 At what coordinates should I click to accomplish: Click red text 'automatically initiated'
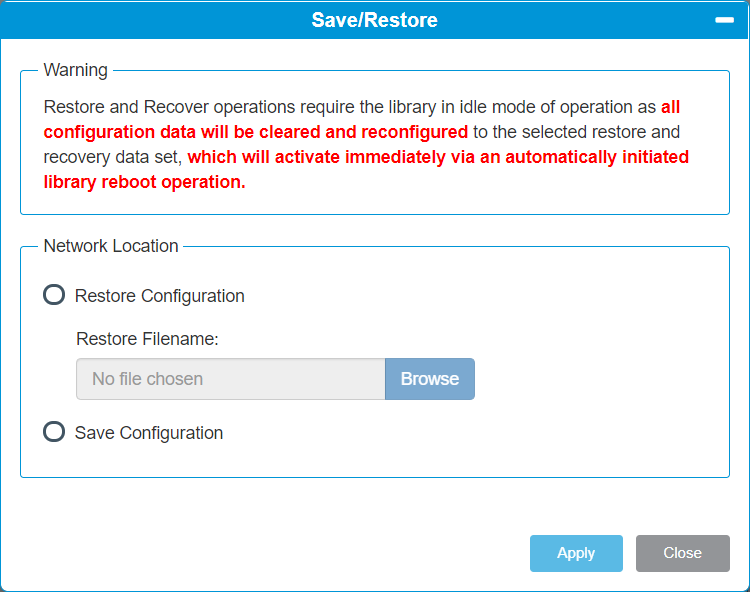(x=597, y=157)
